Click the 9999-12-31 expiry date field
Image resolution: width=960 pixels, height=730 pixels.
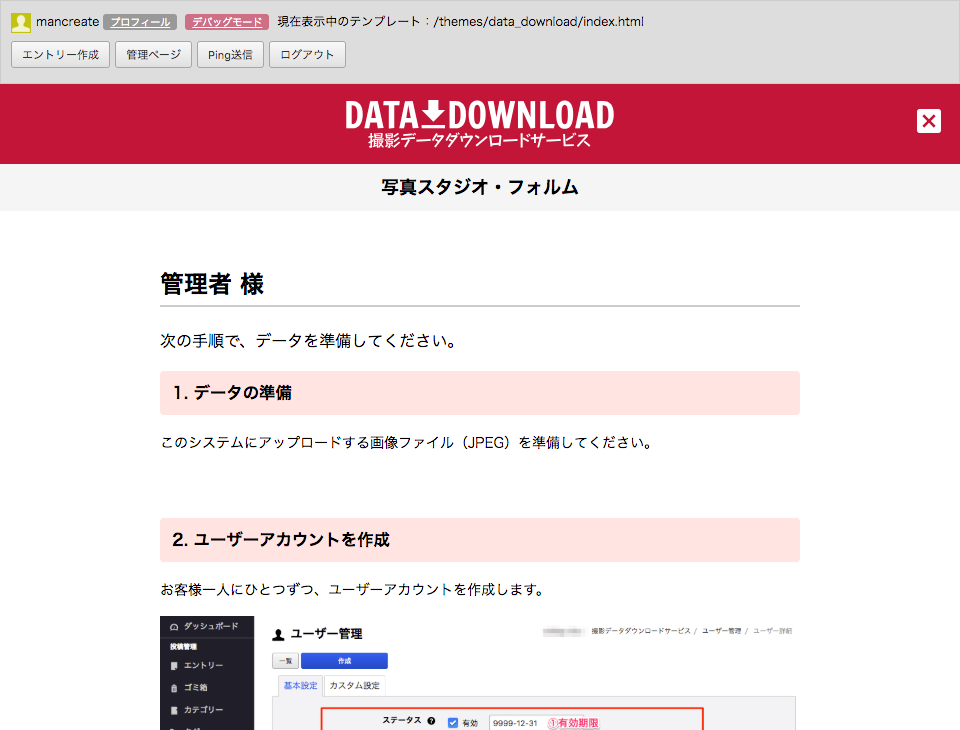515,723
